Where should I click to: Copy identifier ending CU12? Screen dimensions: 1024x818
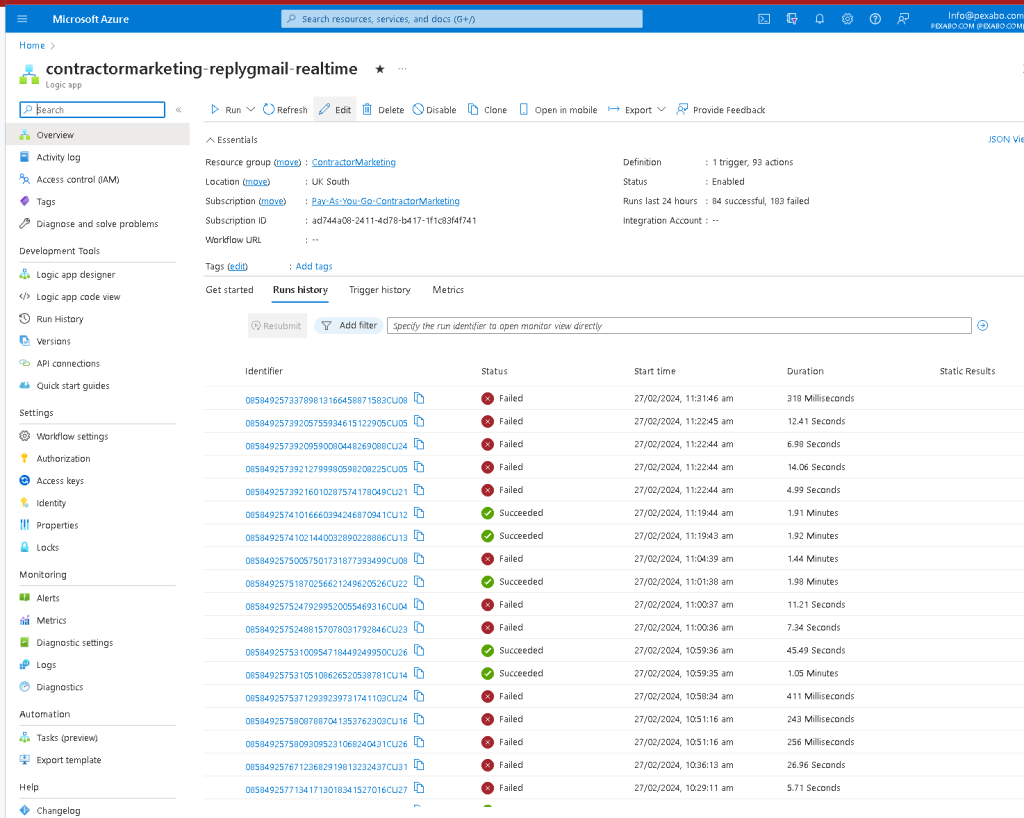coord(419,513)
